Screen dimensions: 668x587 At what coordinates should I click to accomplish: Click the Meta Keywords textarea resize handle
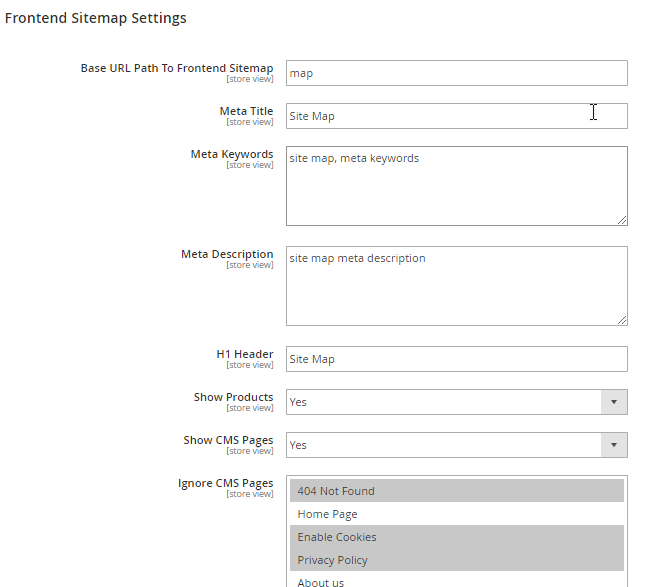[x=622, y=220]
